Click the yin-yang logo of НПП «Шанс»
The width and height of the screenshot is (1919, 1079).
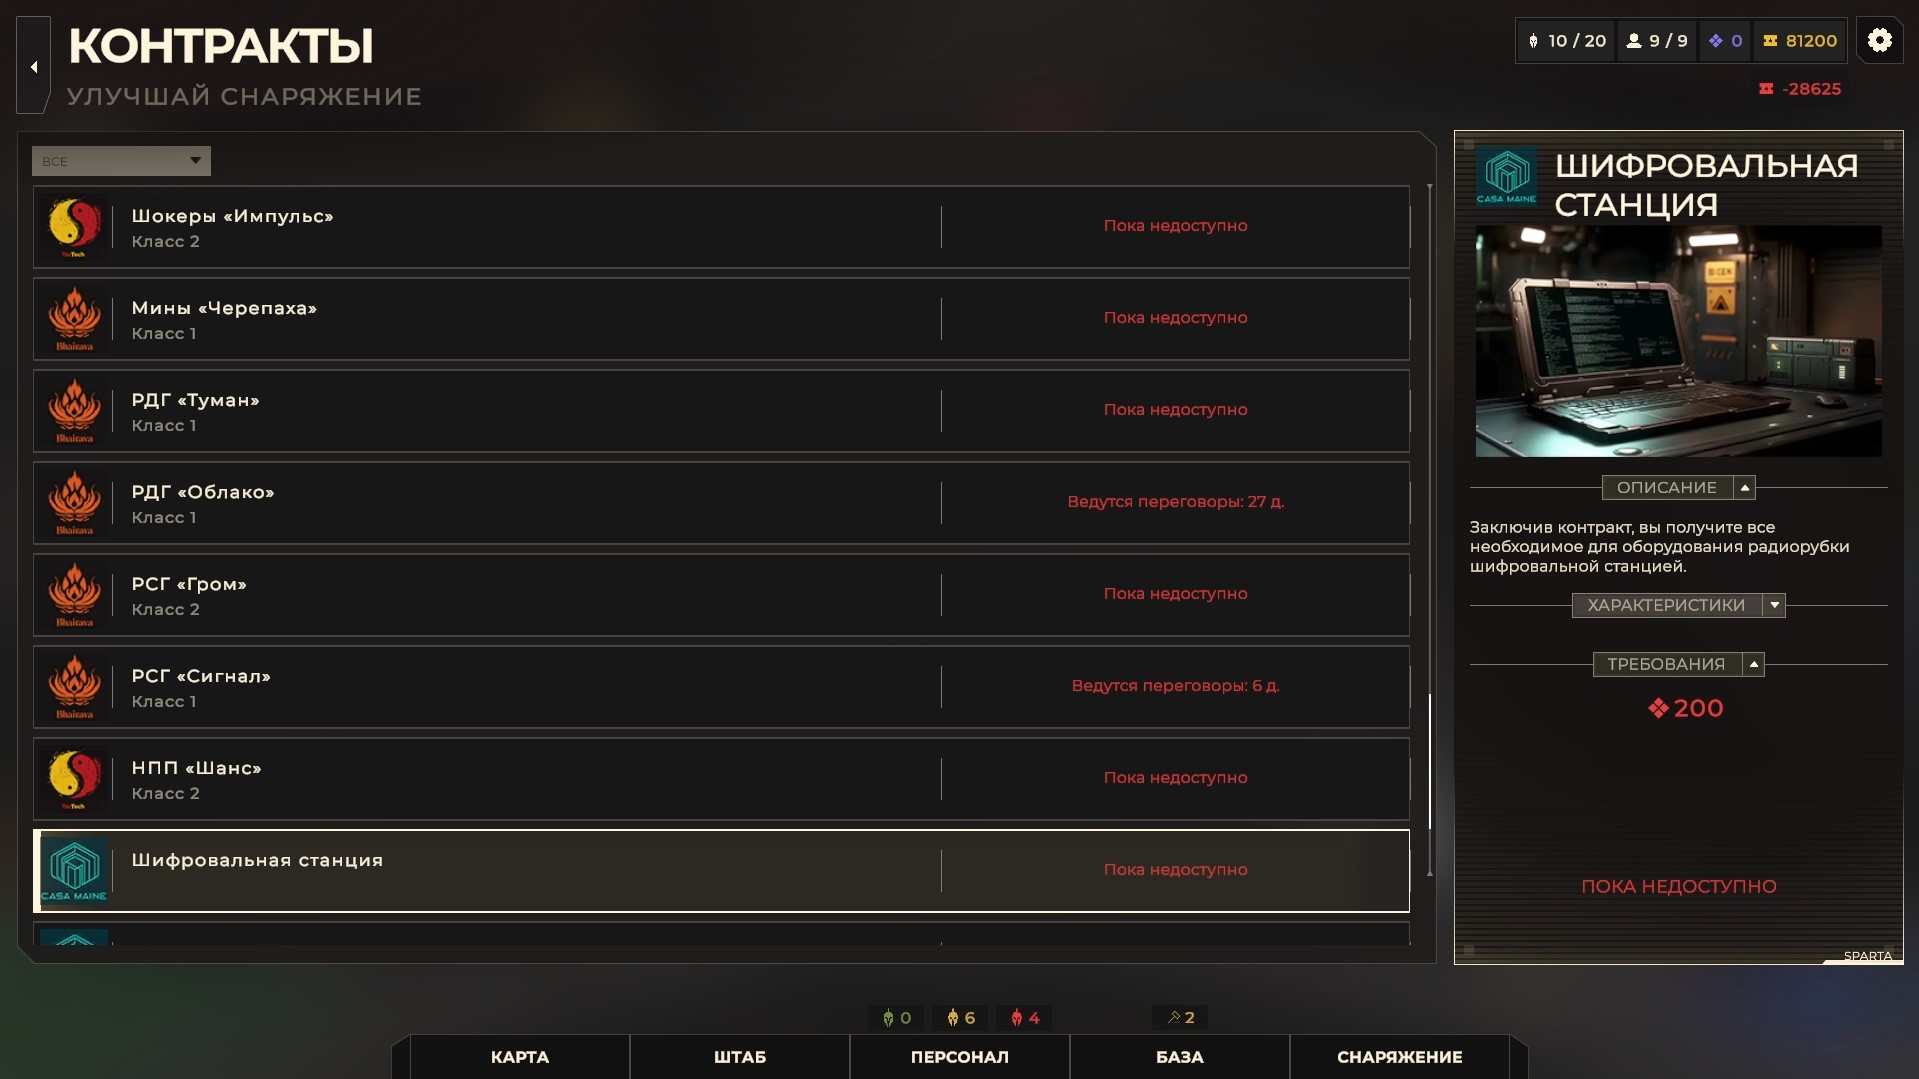point(74,778)
